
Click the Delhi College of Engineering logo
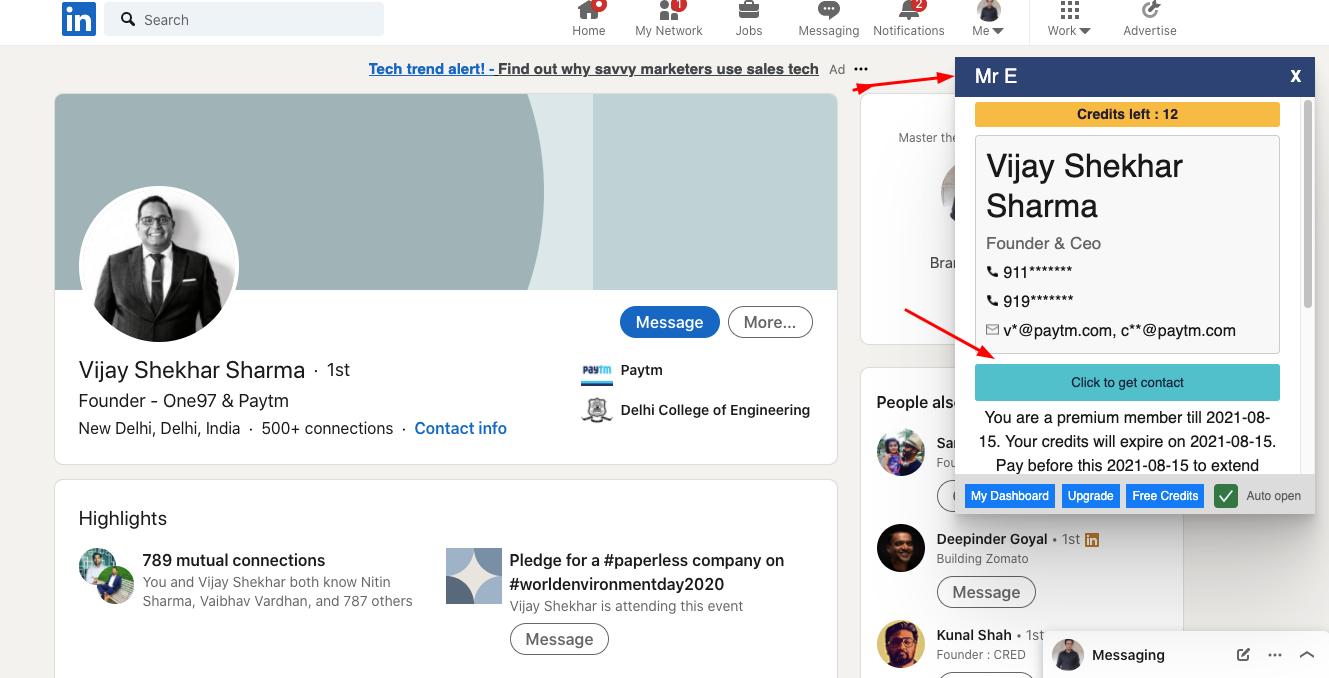tap(597, 410)
